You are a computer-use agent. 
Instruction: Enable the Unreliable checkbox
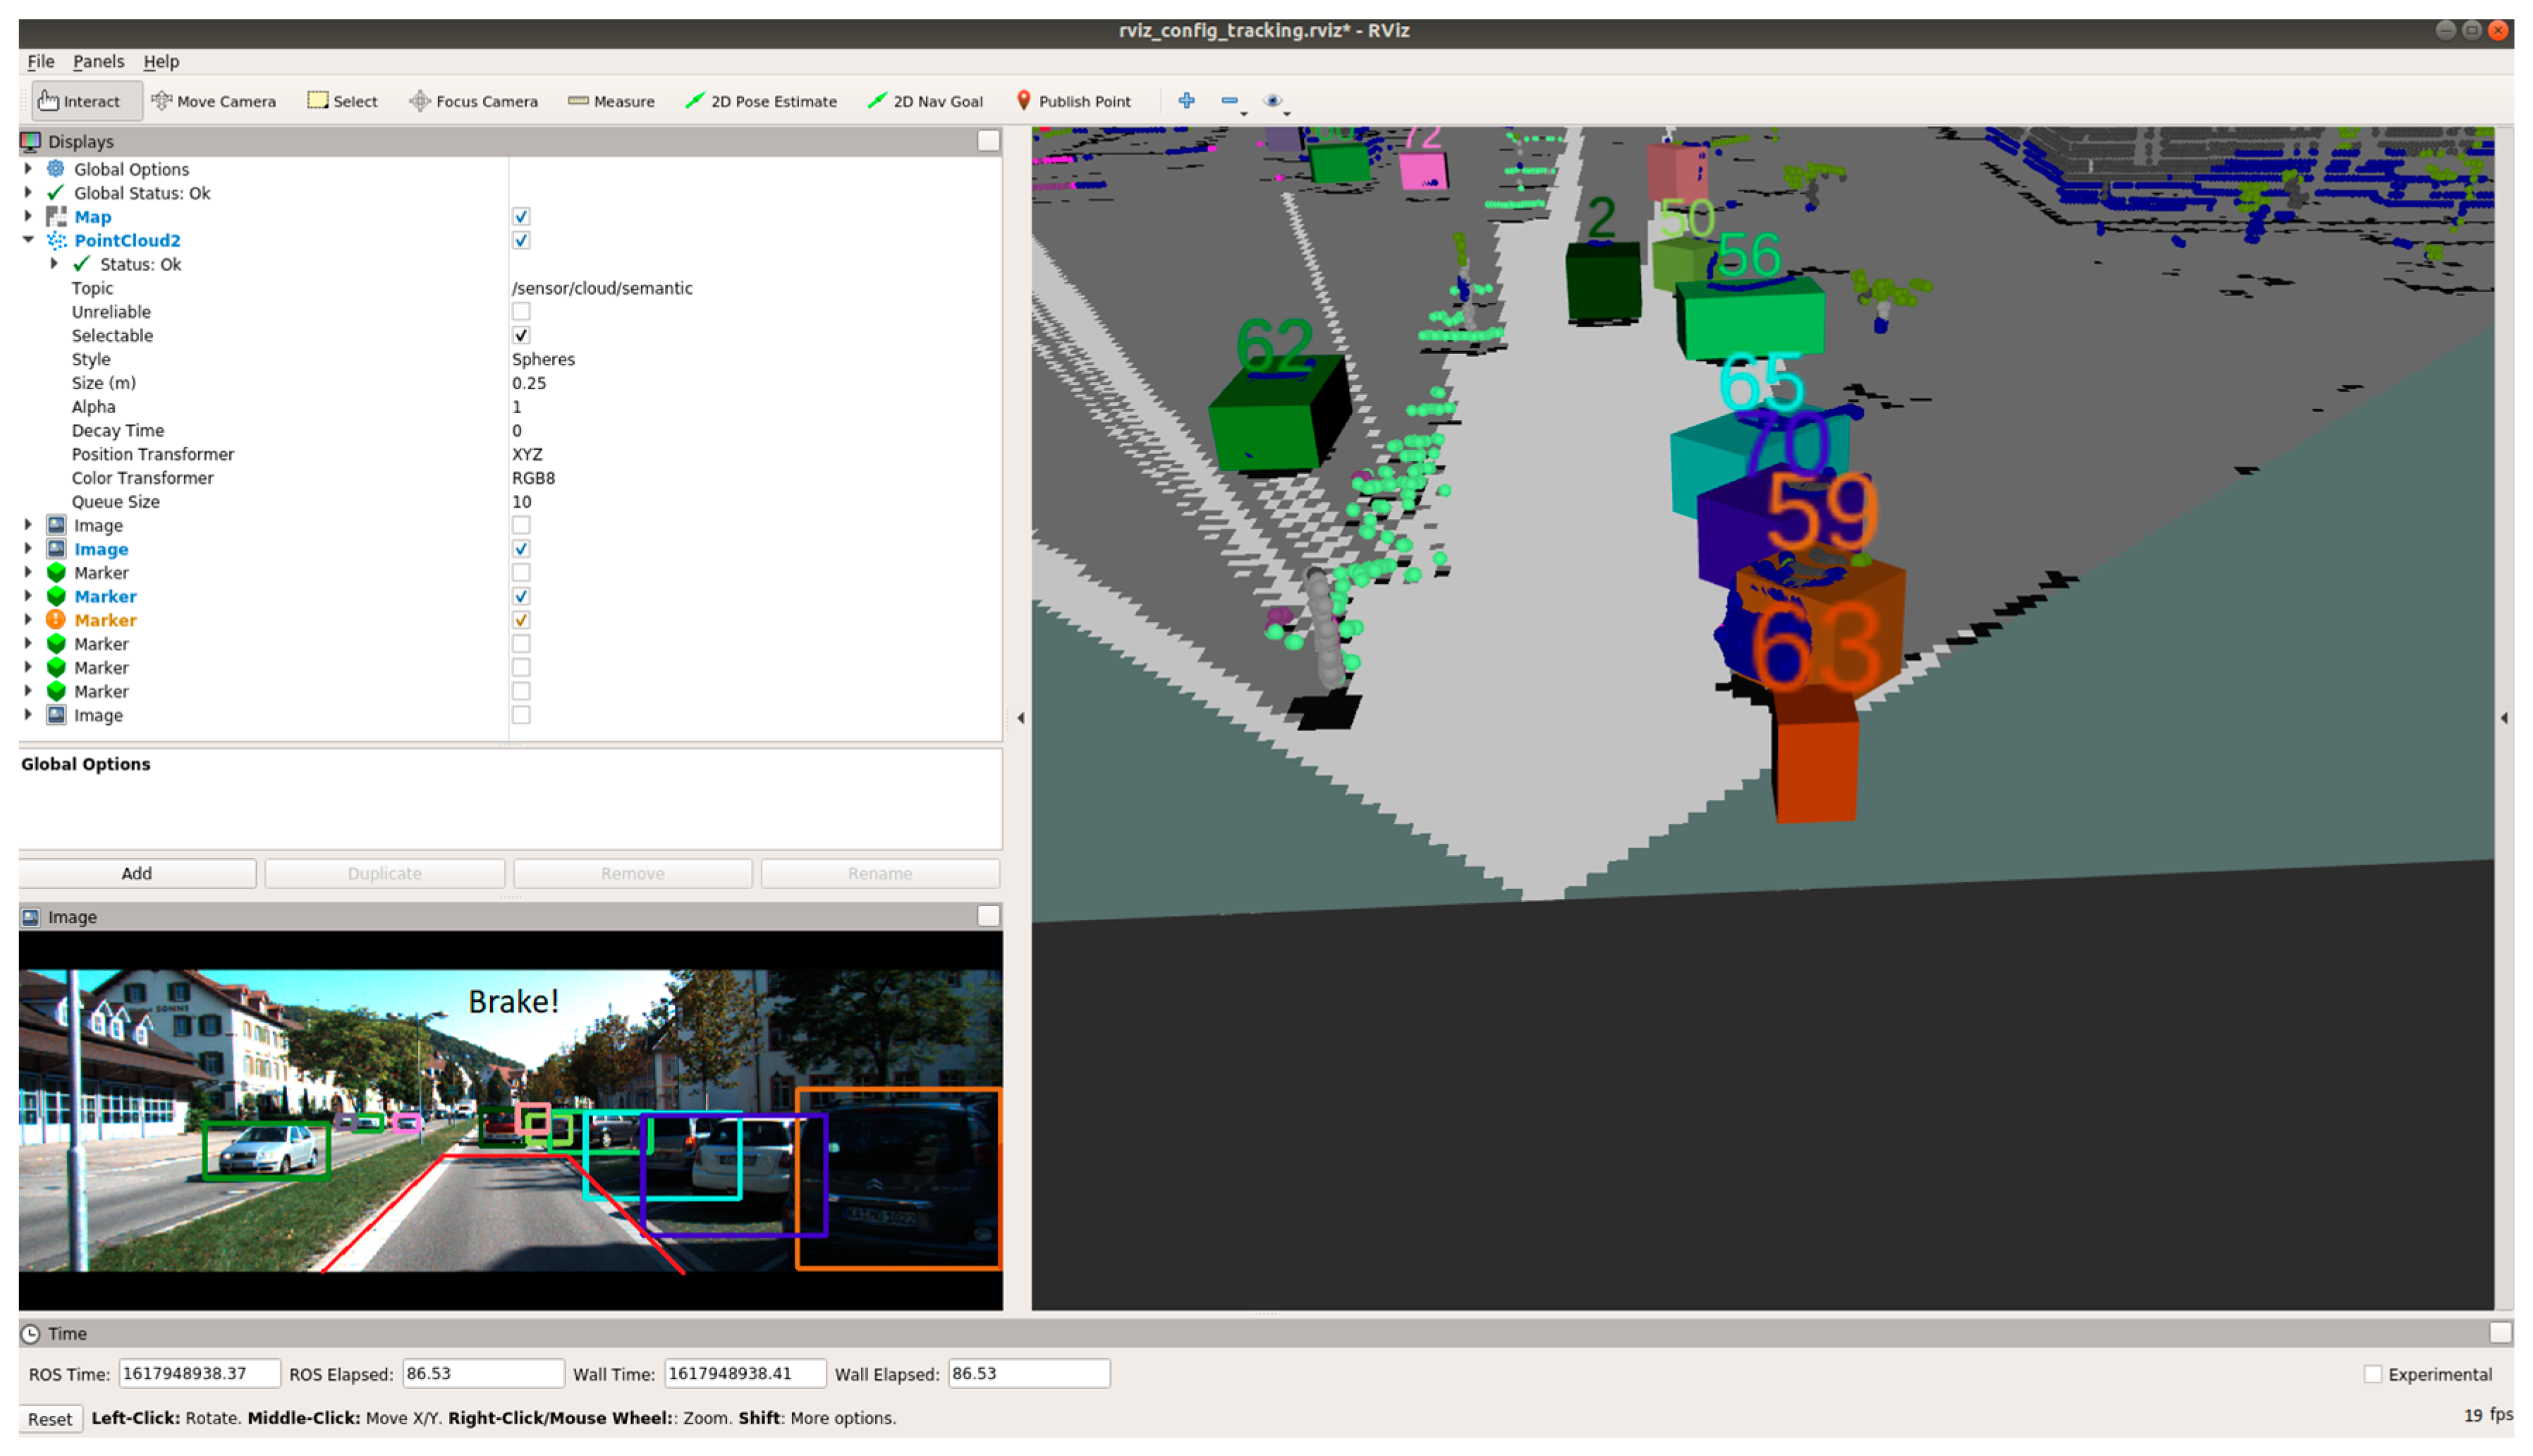click(521, 312)
